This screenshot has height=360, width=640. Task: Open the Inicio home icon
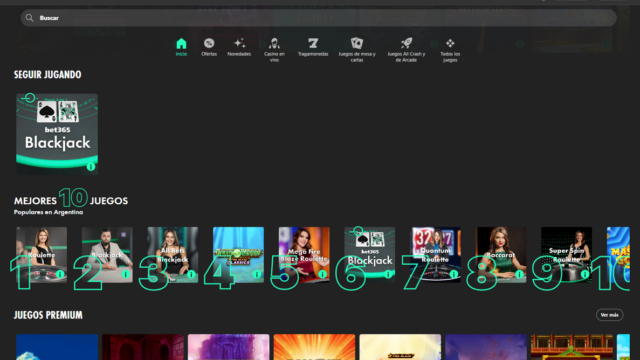181,43
